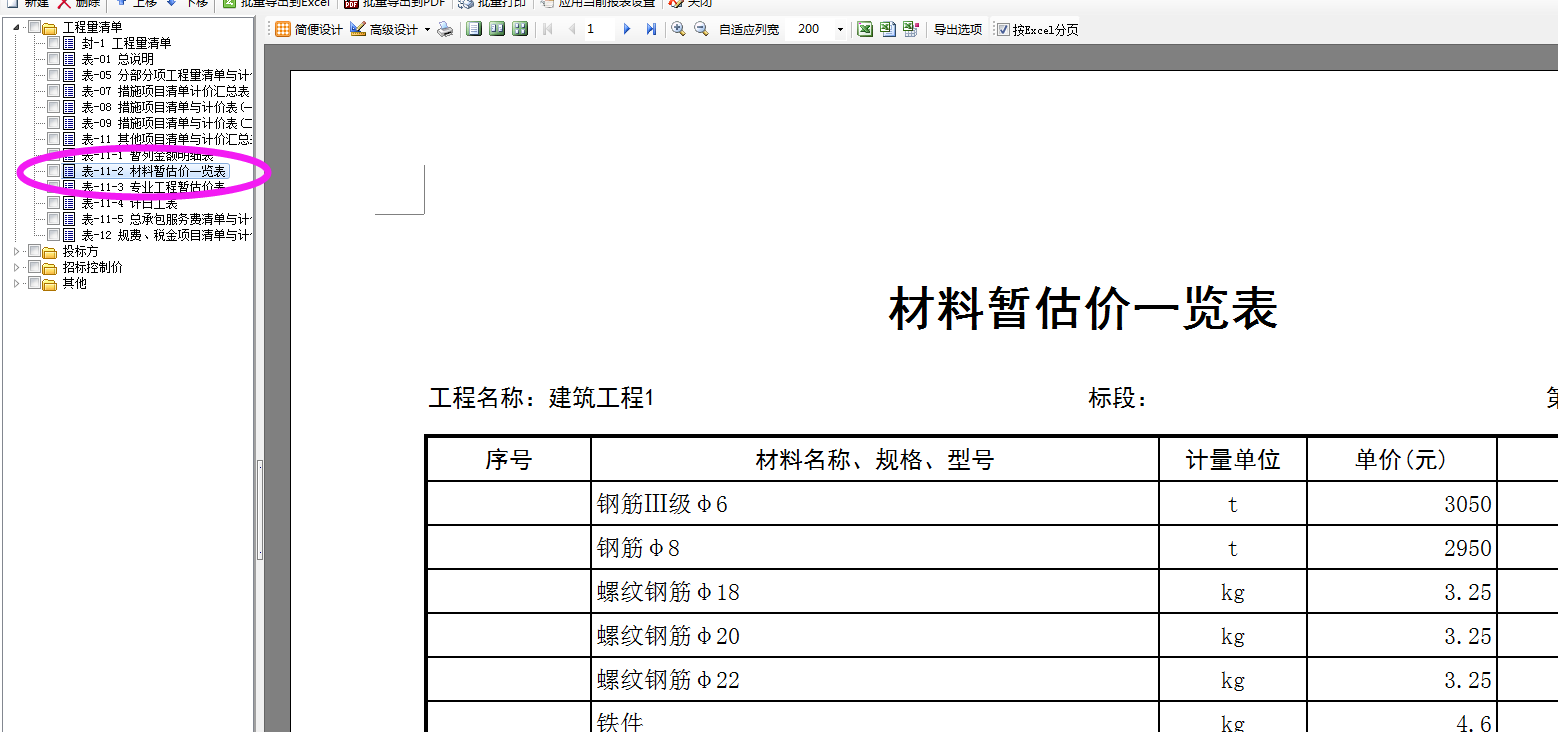Select 表-08 措施项目清单与计价表 in tree

click(x=166, y=107)
